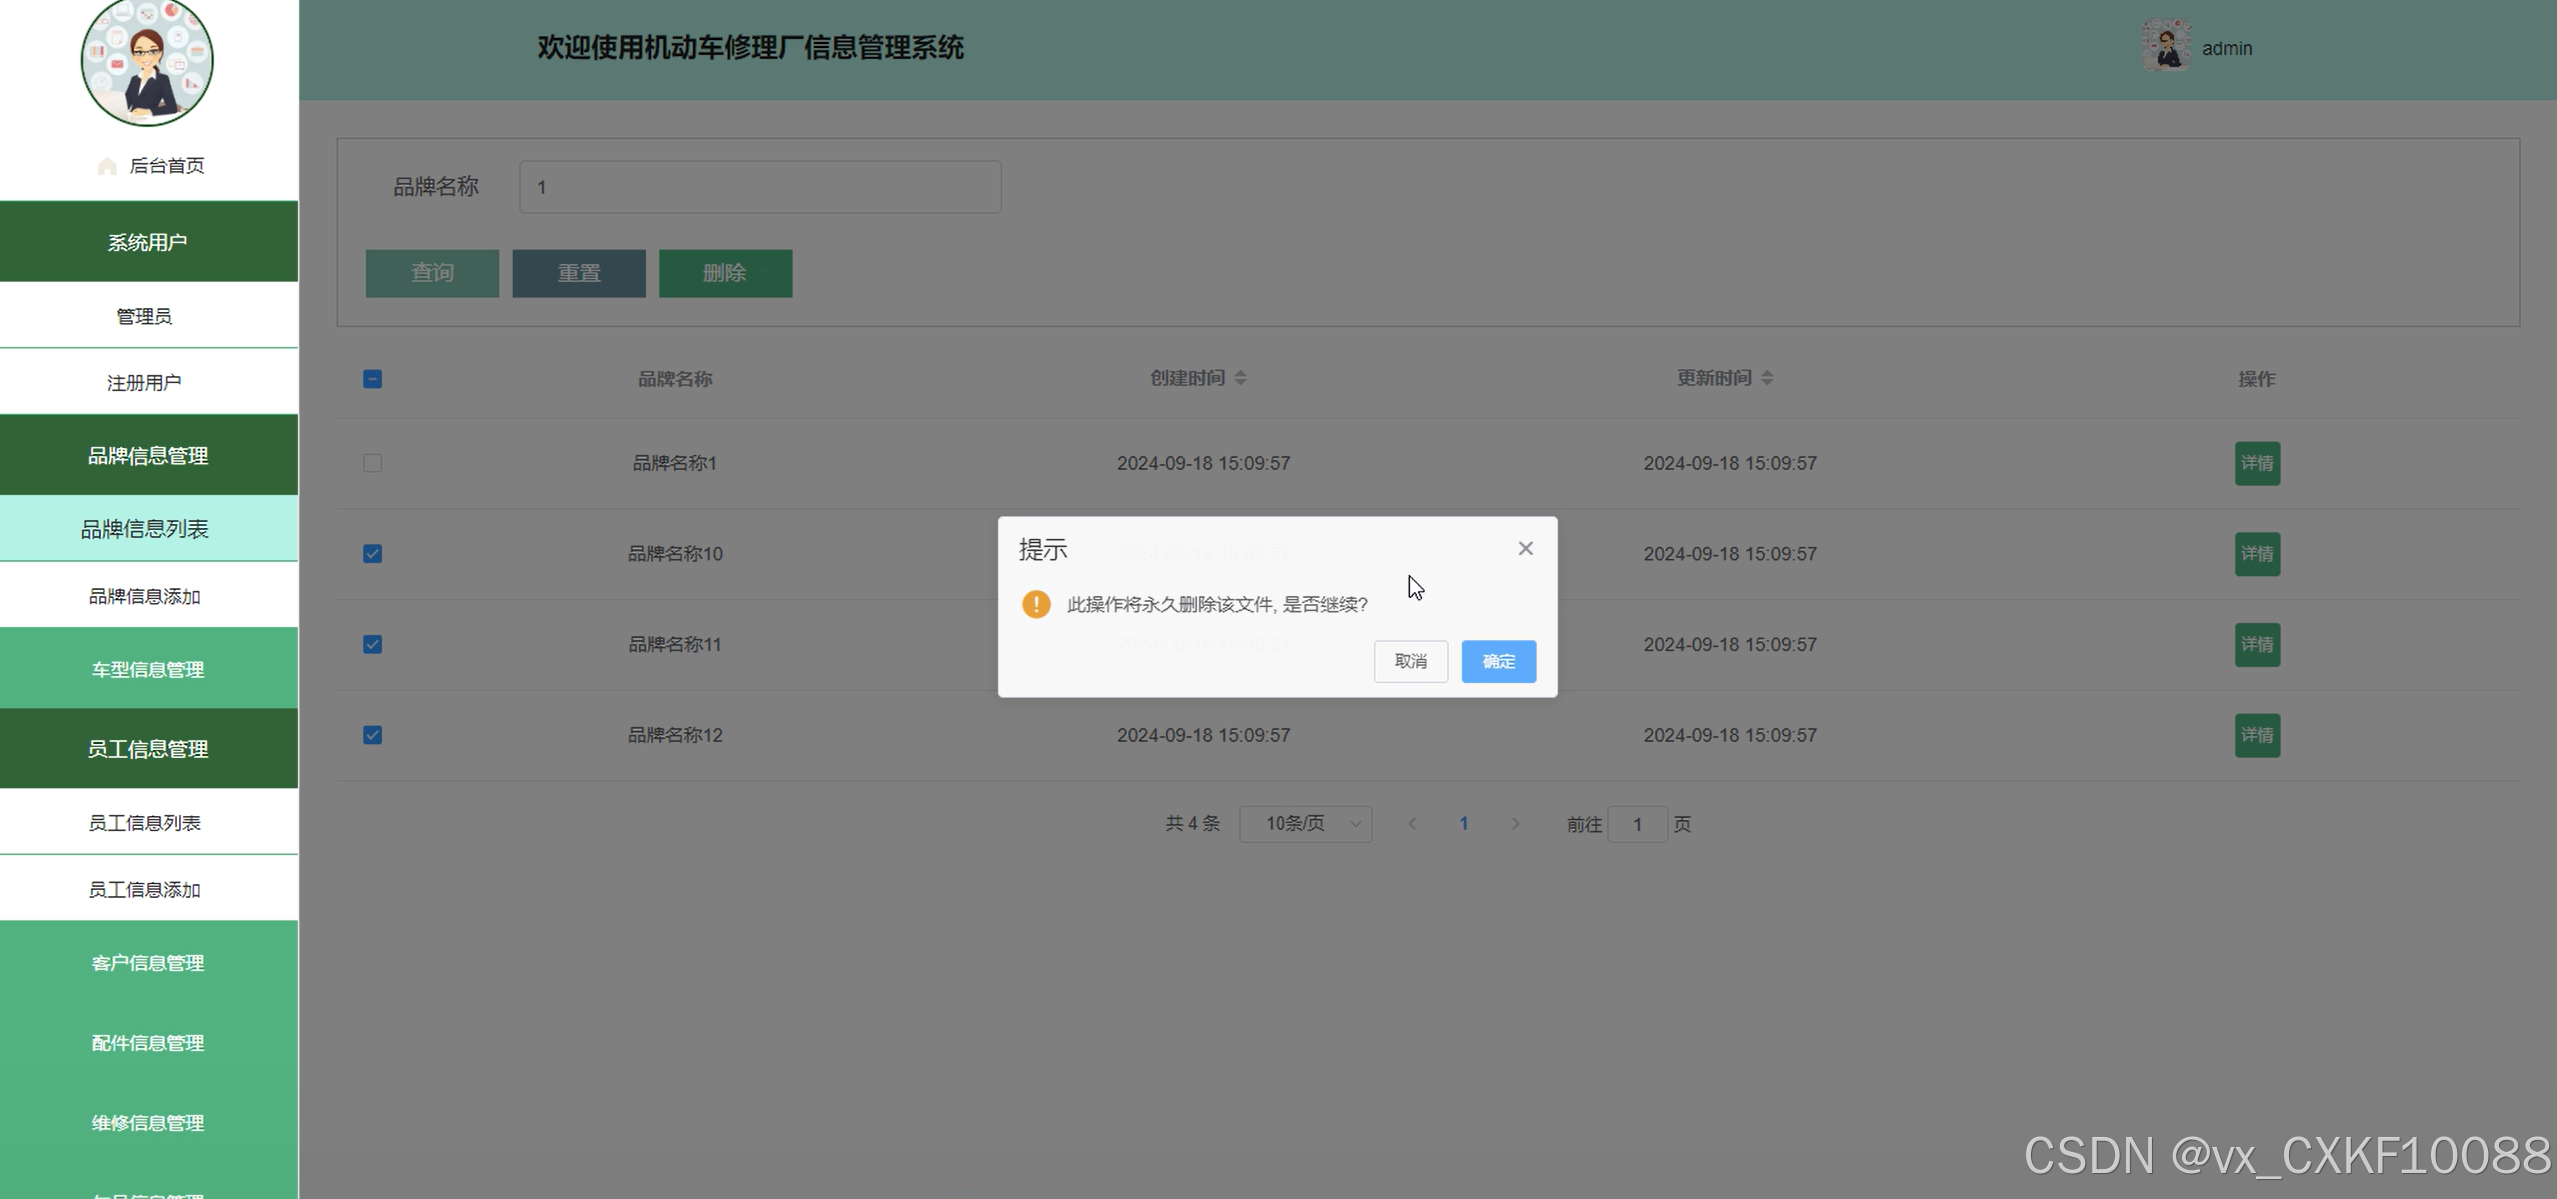Expand the 车型信息管理 sidebar section
2557x1199 pixels.
(x=148, y=669)
